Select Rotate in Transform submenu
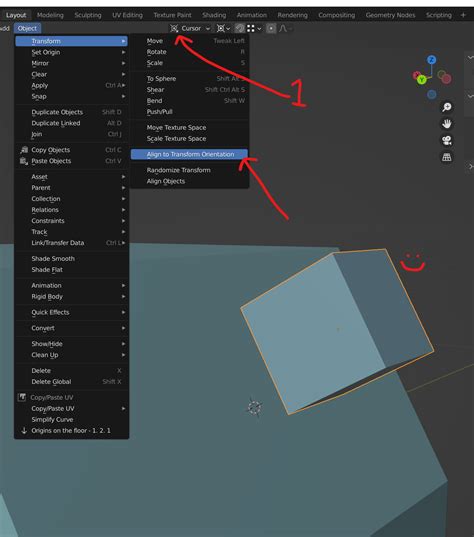This screenshot has width=474, height=537. (x=189, y=52)
